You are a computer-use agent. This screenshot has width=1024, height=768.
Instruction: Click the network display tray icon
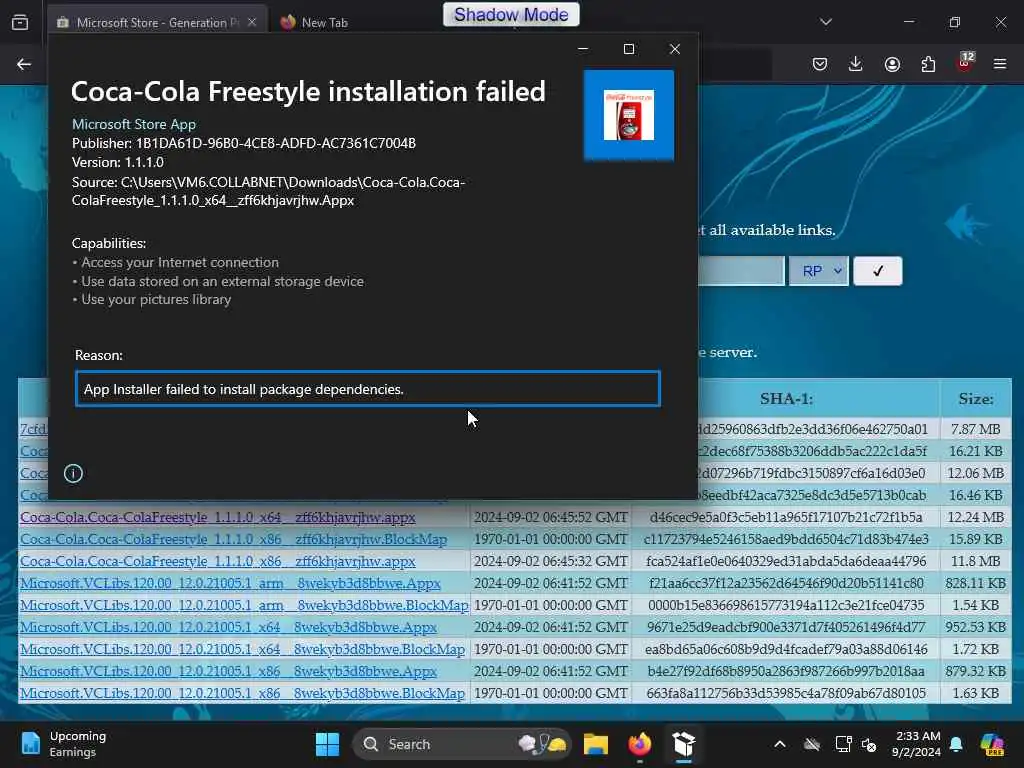pyautogui.click(x=843, y=744)
